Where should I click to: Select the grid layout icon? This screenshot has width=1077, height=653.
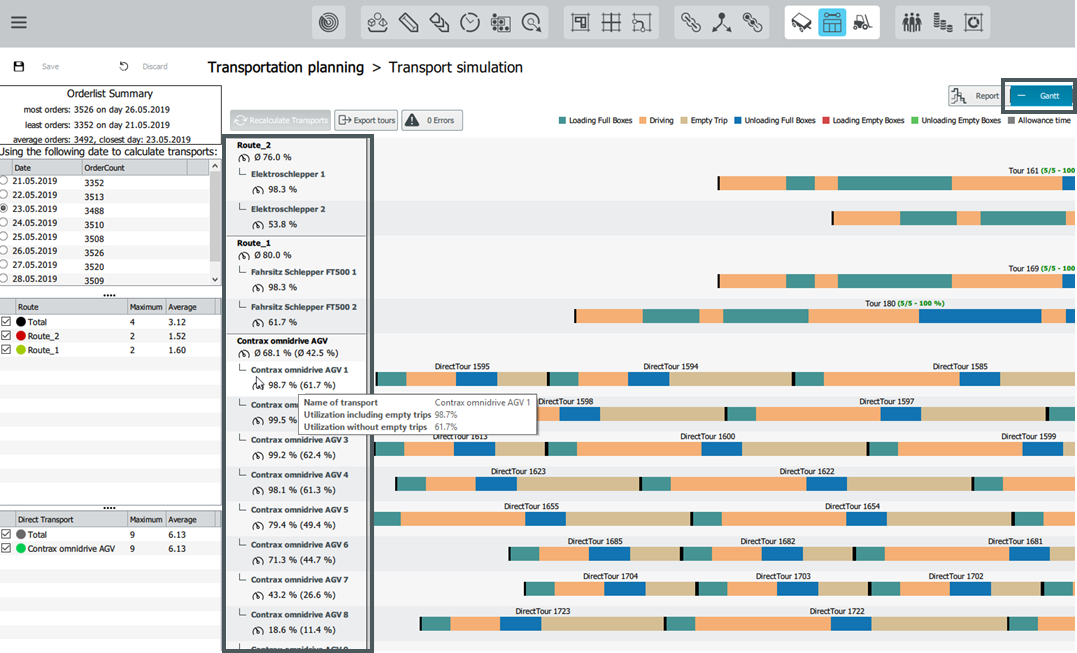click(611, 23)
